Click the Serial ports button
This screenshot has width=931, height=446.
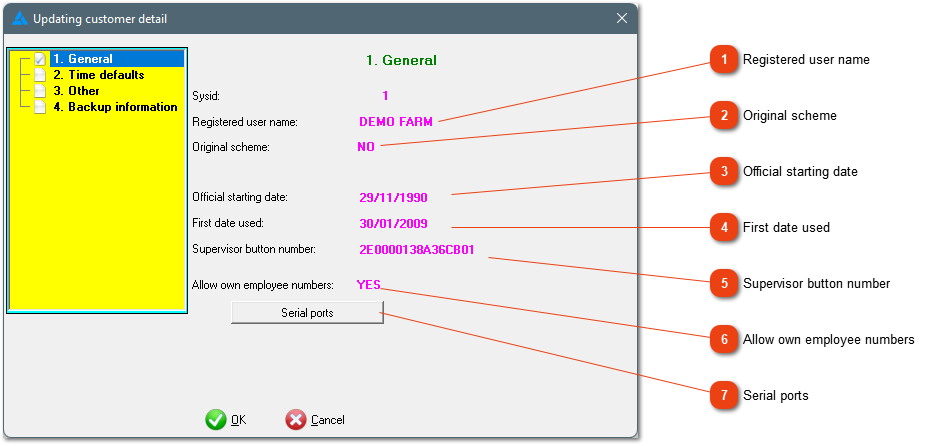pyautogui.click(x=307, y=313)
